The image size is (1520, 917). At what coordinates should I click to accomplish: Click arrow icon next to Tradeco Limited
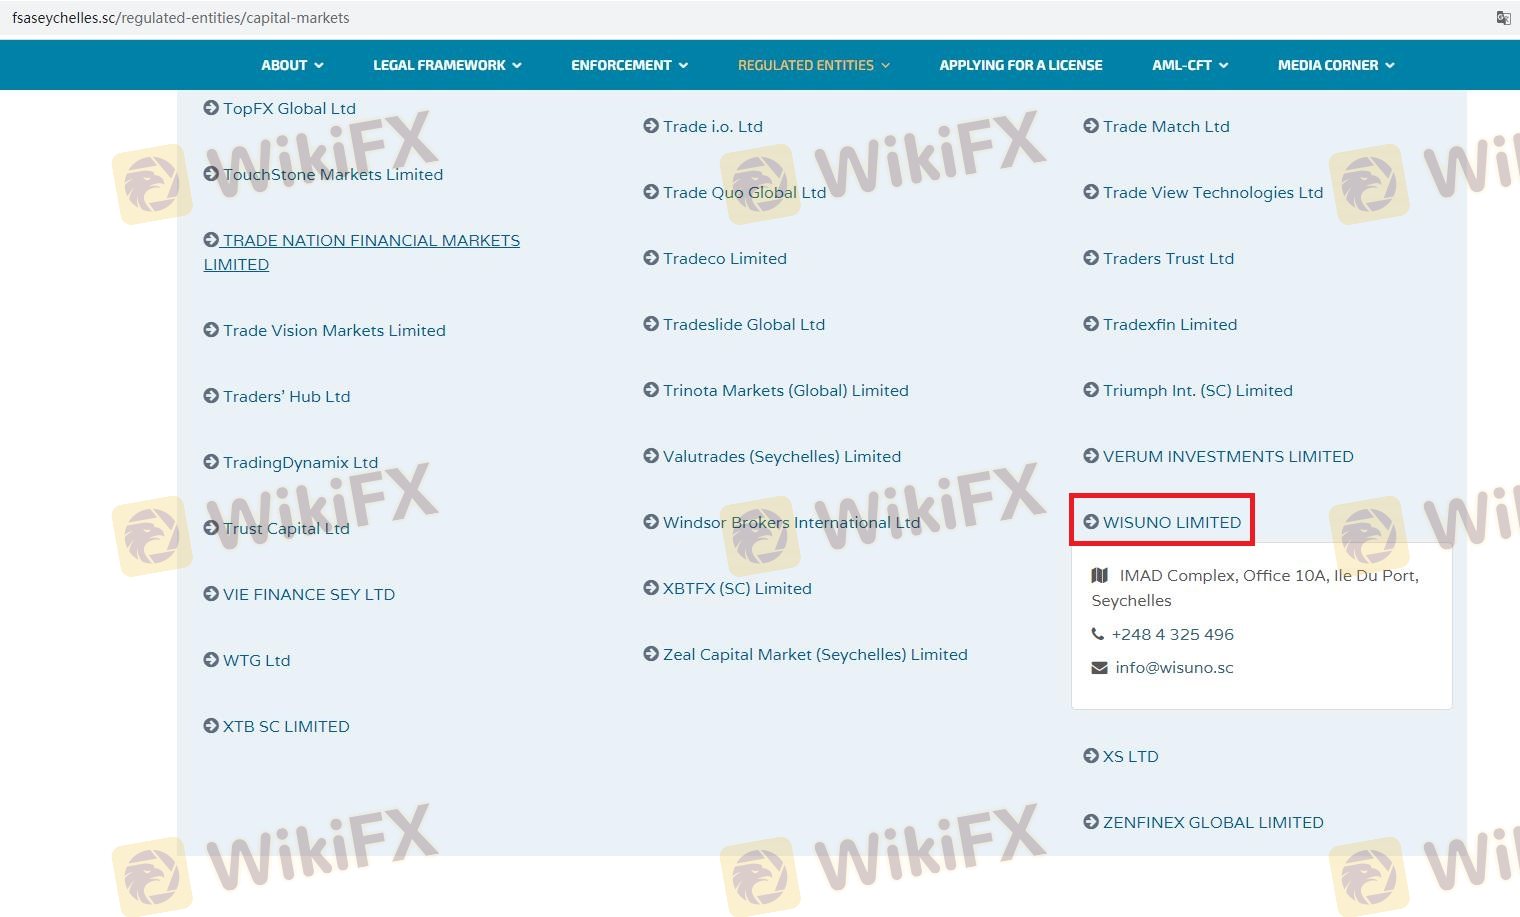(x=651, y=258)
